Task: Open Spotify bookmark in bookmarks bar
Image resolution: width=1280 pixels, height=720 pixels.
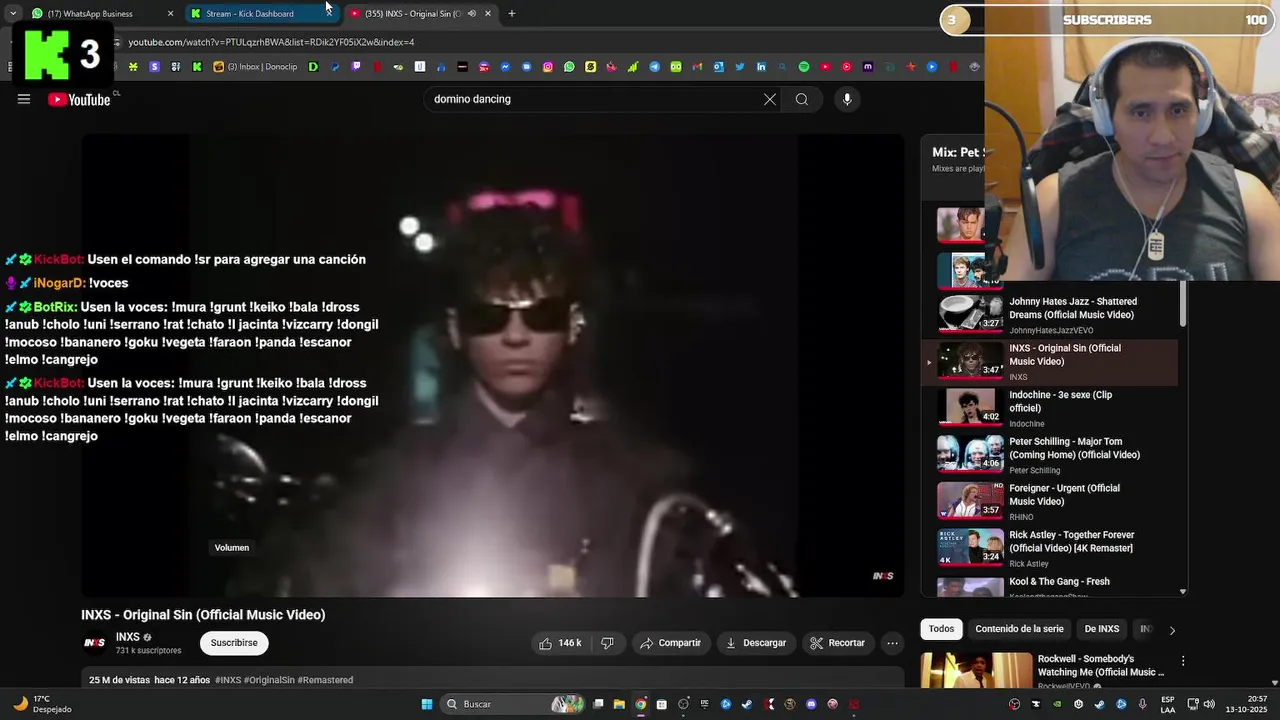Action: [x=804, y=67]
